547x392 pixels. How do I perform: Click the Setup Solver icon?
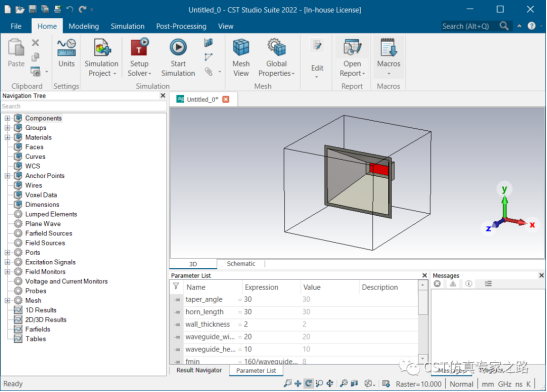pyautogui.click(x=139, y=47)
